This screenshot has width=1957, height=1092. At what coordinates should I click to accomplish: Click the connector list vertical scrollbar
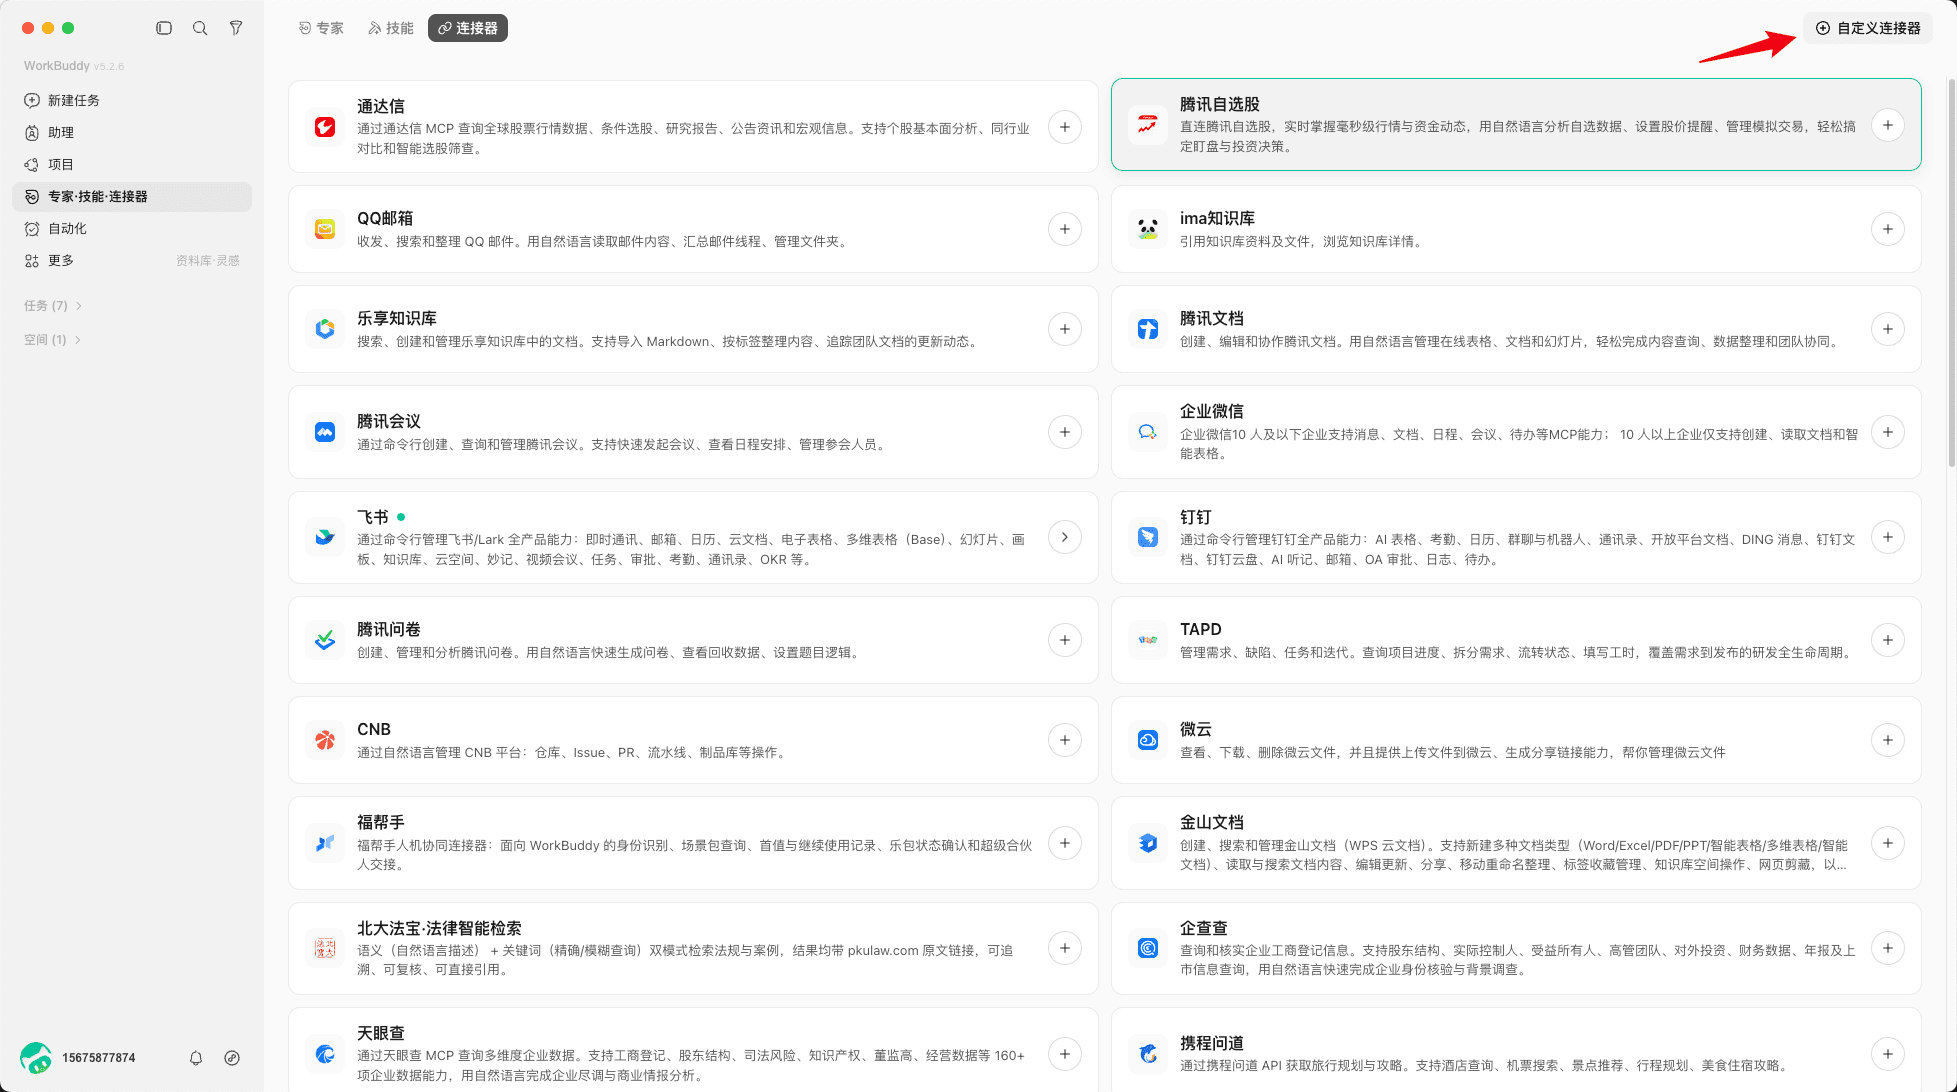pos(1951,272)
